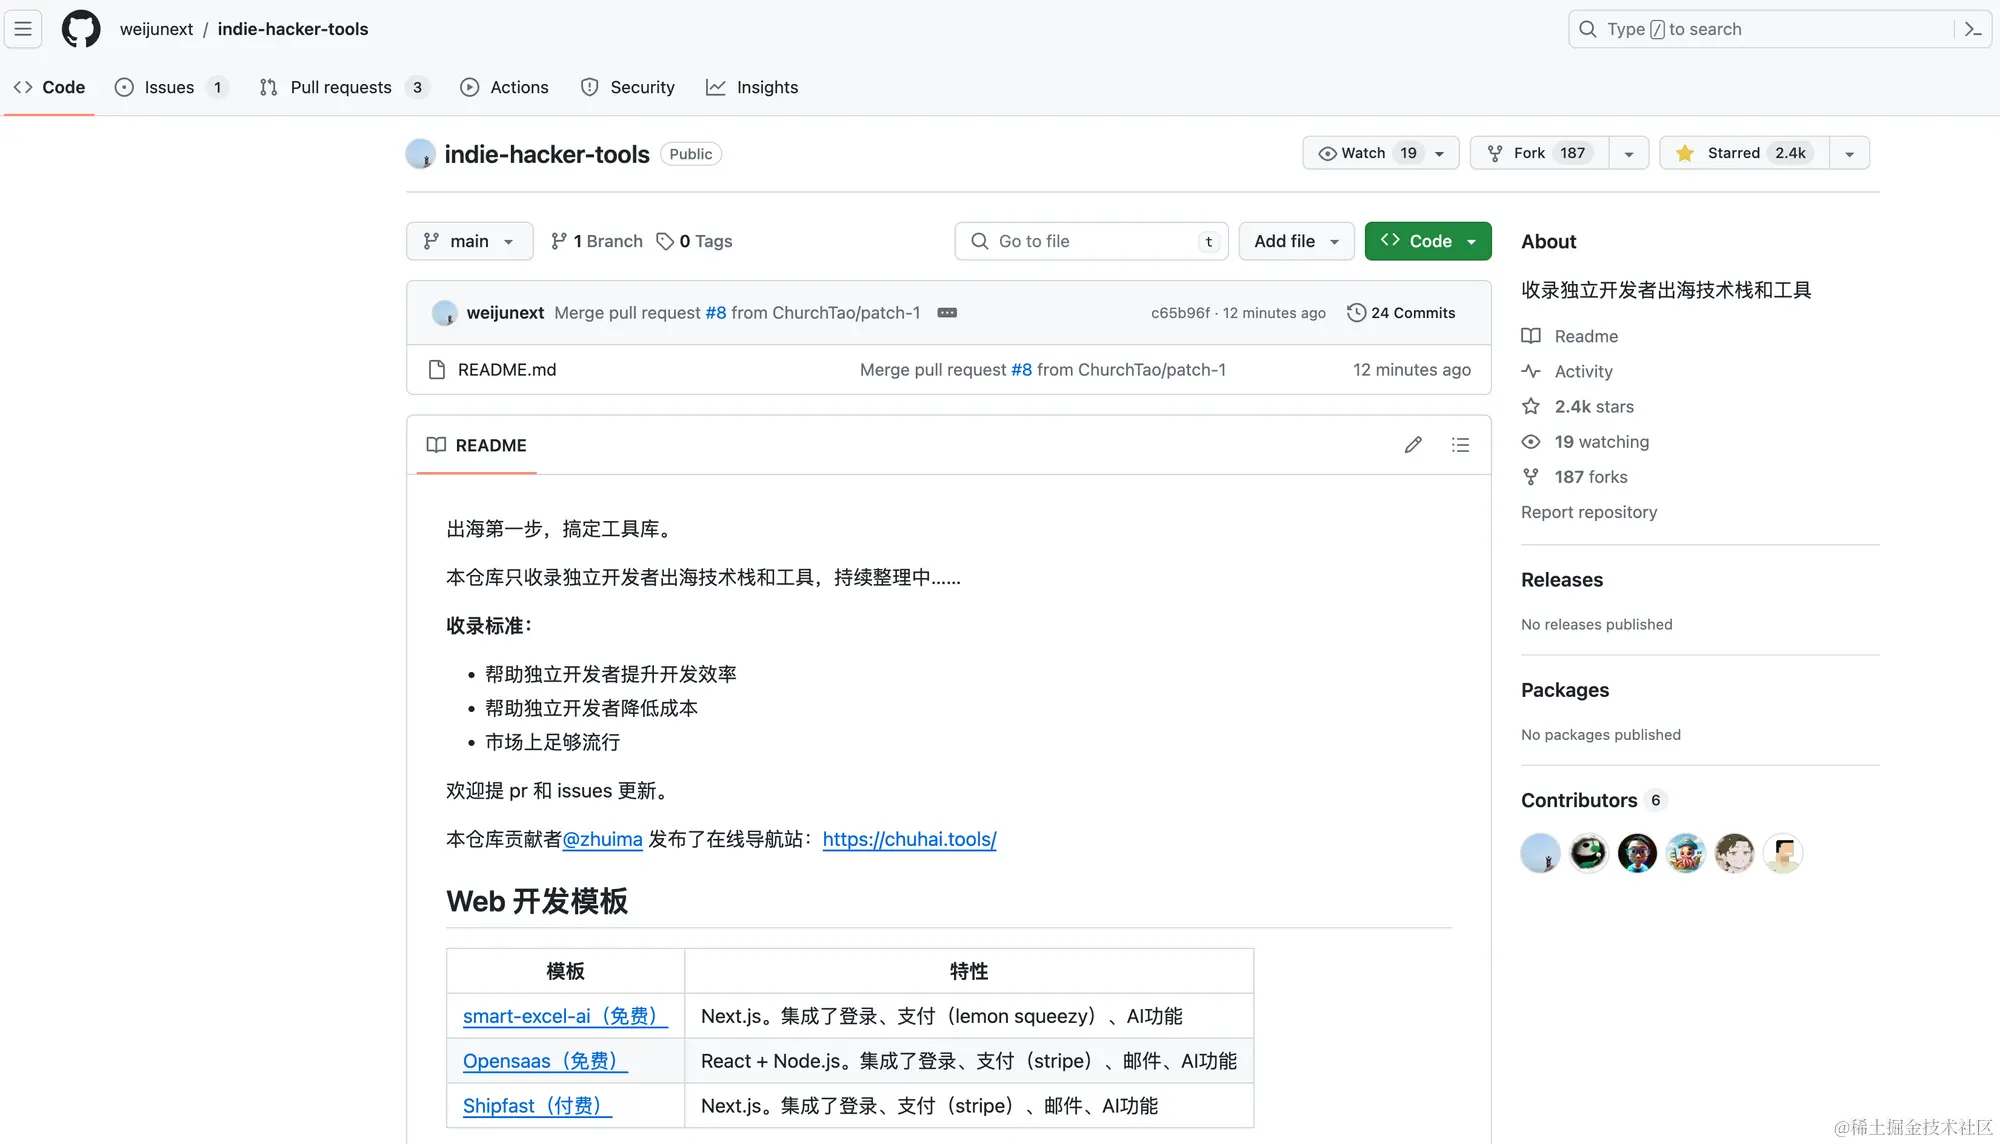The height and width of the screenshot is (1144, 2000).
Task: Click the tag icon next to Tags
Action: pyautogui.click(x=665, y=241)
